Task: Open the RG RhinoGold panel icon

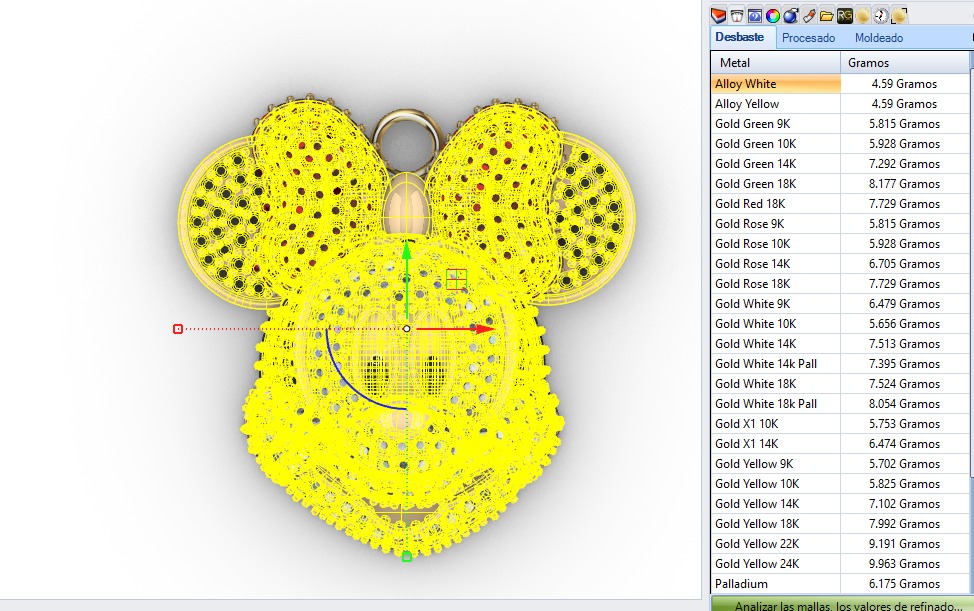Action: coord(845,16)
